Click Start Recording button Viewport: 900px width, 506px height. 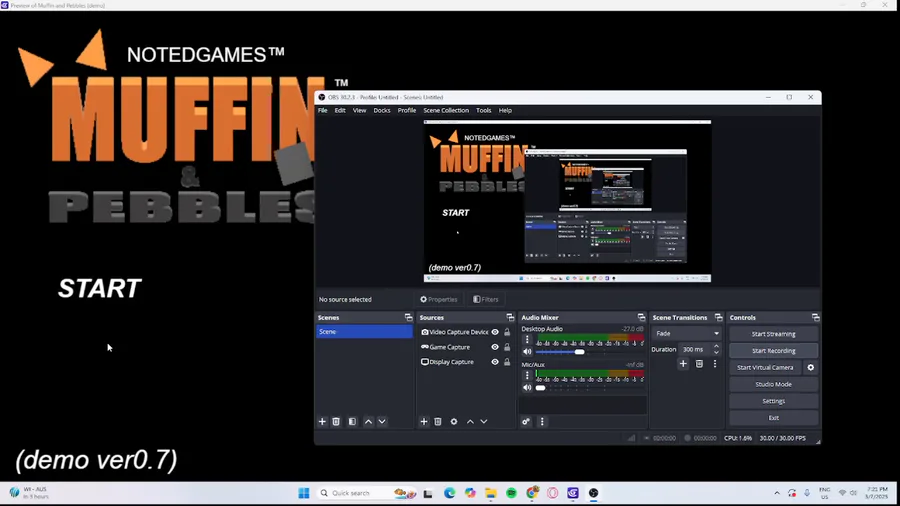coord(773,351)
